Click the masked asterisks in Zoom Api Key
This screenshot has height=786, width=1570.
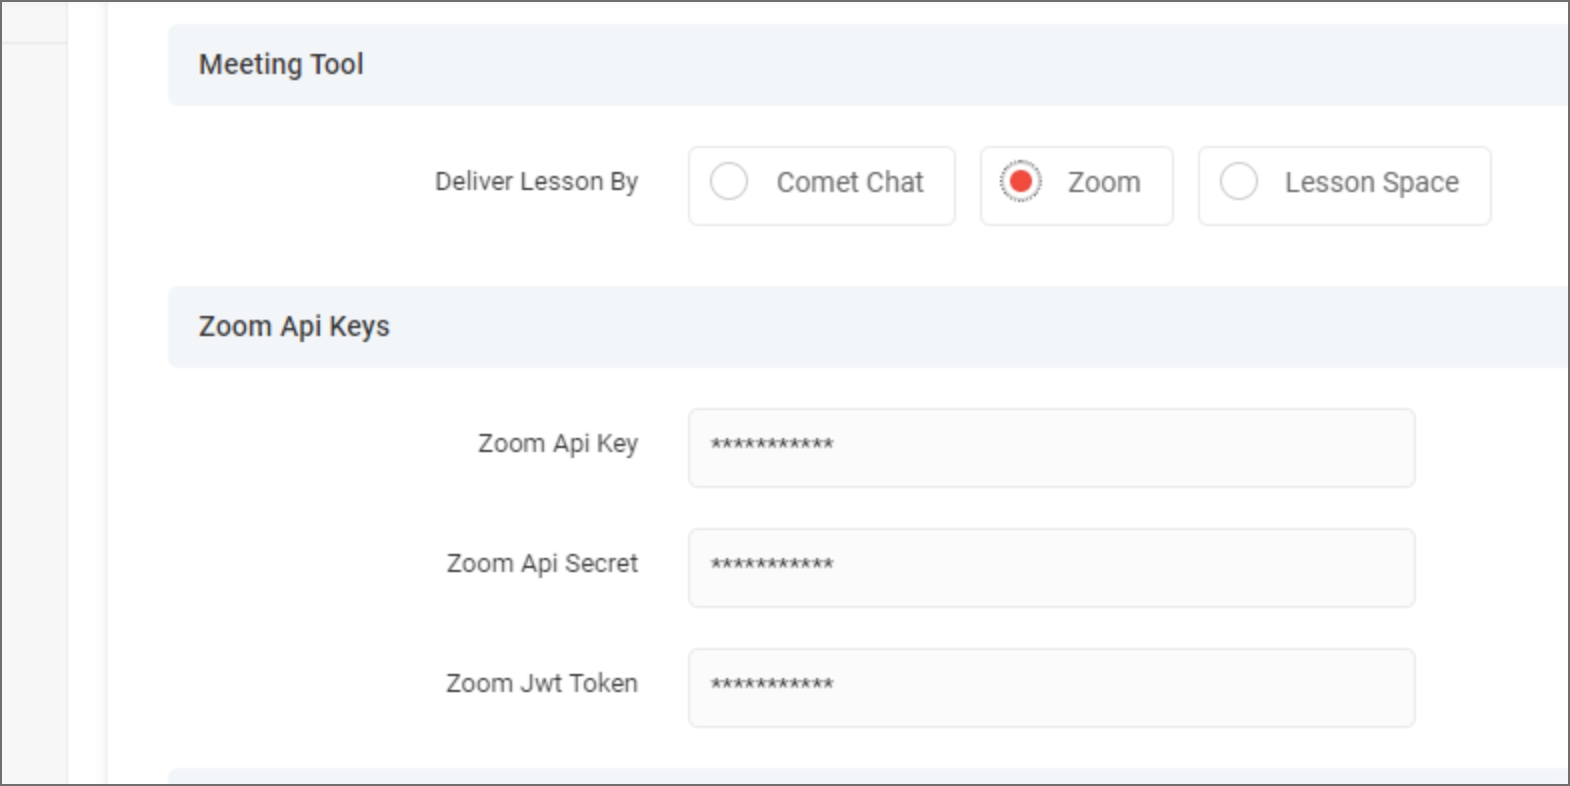click(771, 445)
